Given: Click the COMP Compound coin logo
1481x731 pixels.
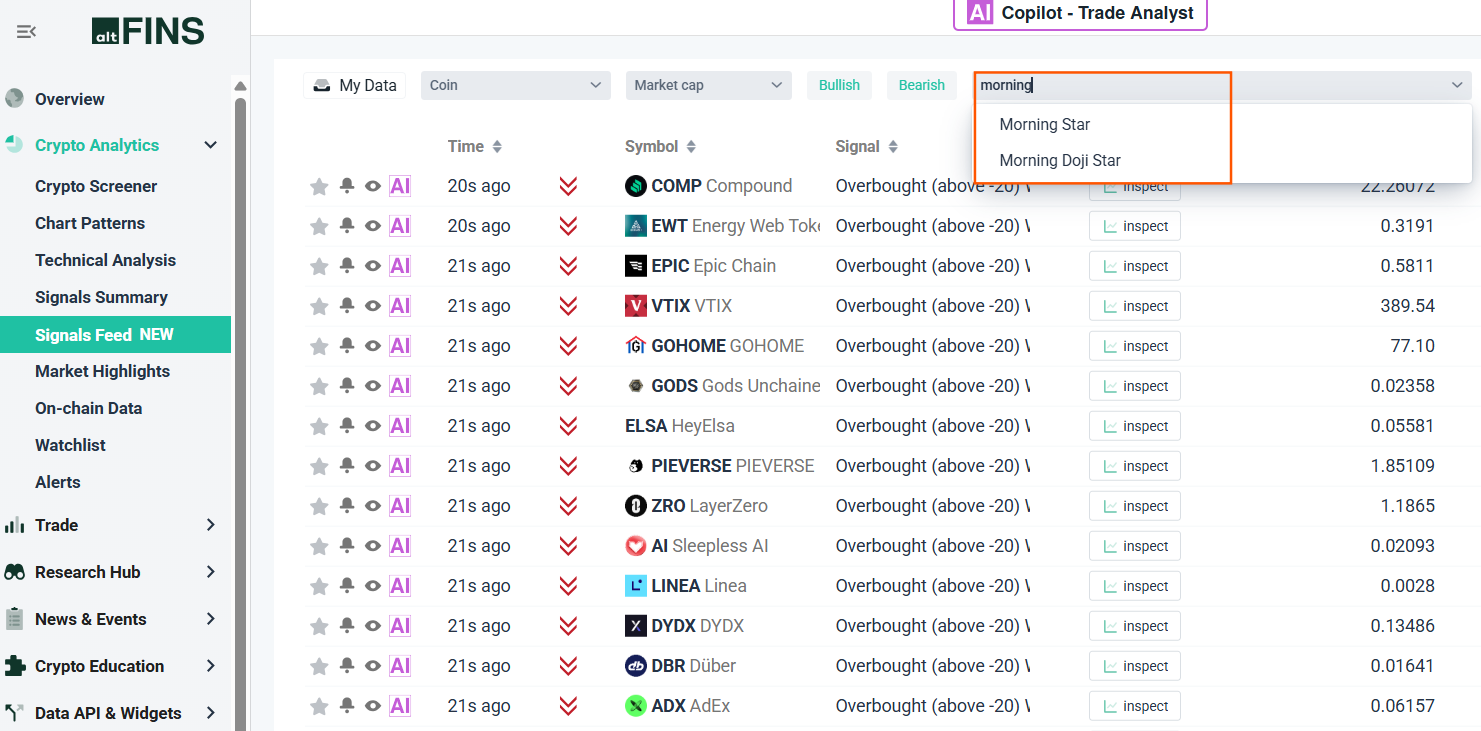Looking at the screenshot, I should (635, 186).
